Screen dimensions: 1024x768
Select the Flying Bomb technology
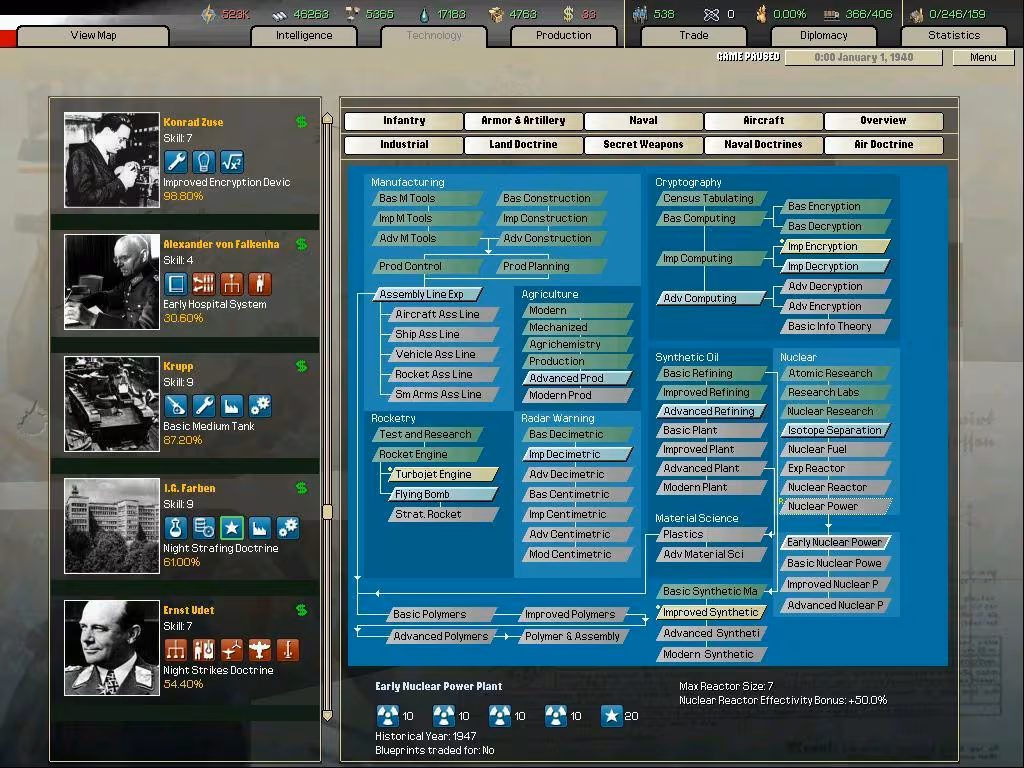(443, 494)
